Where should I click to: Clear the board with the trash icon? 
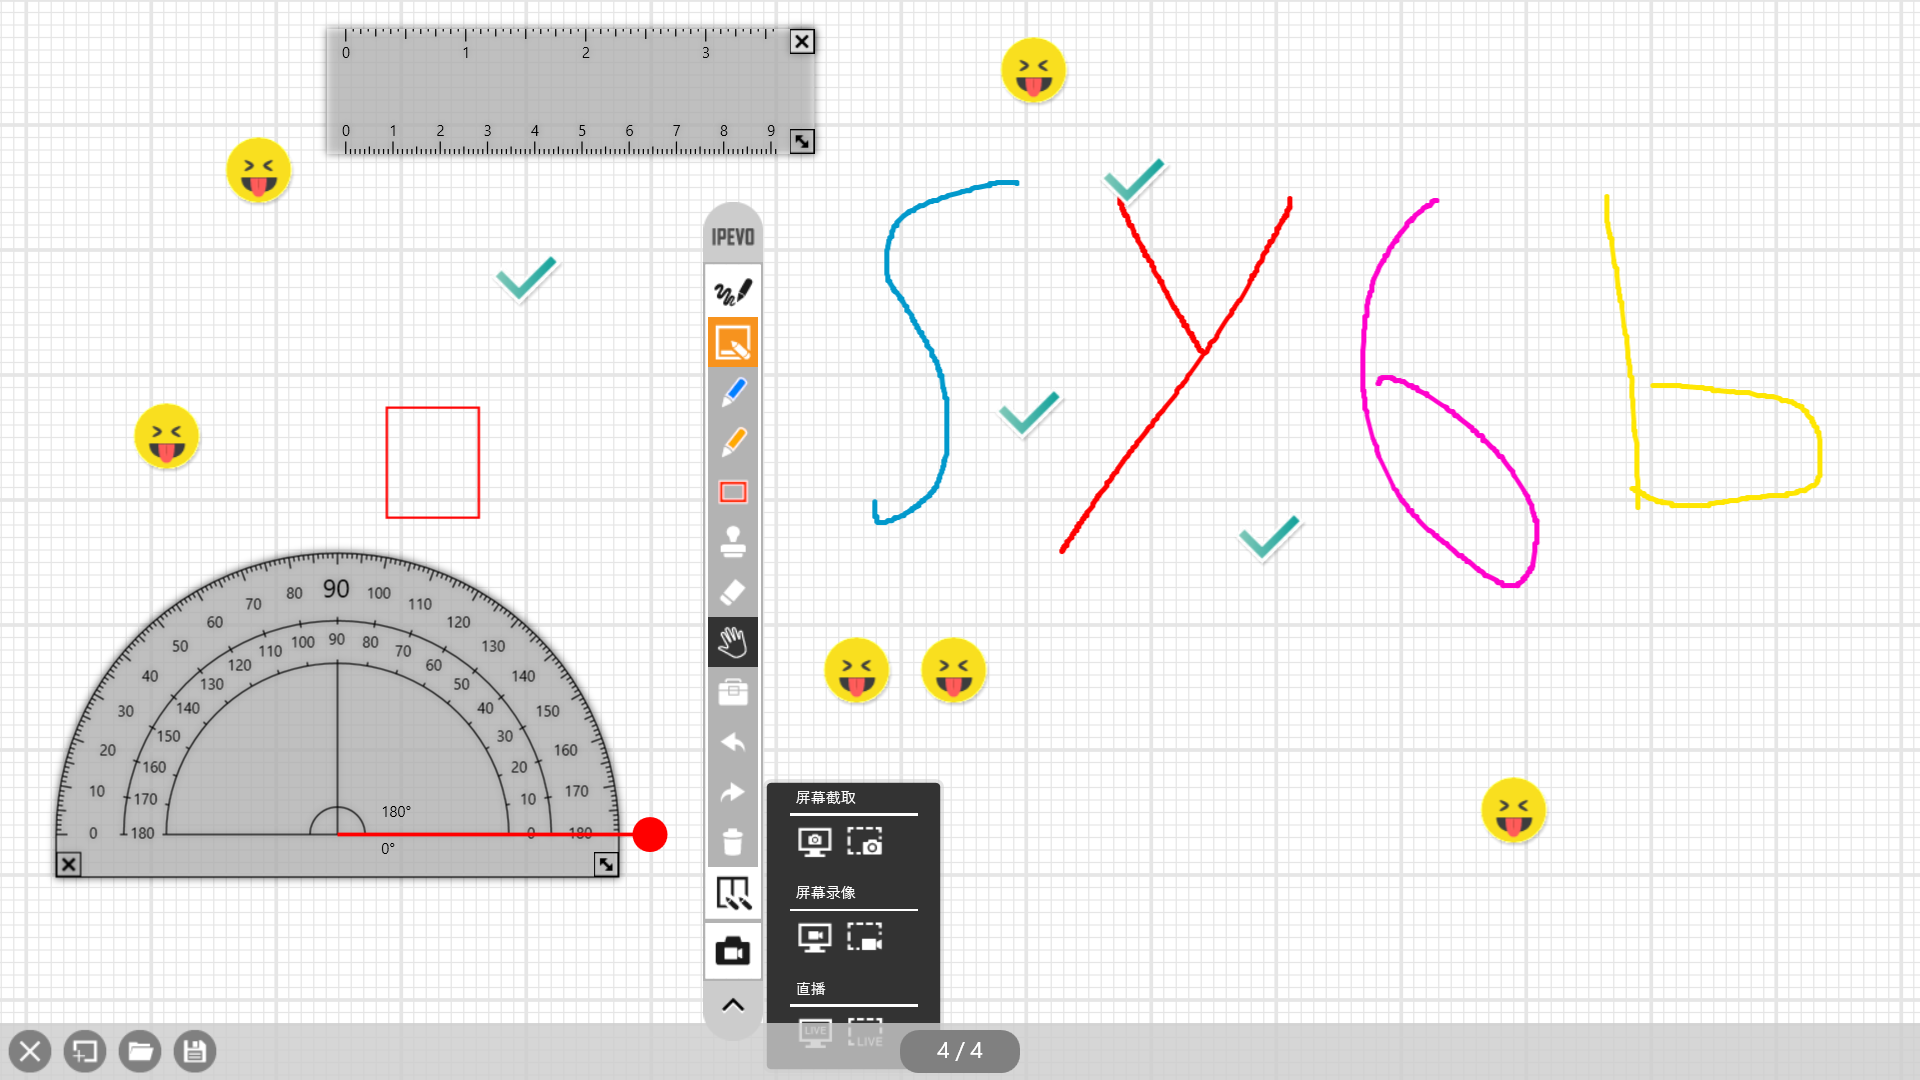point(733,842)
